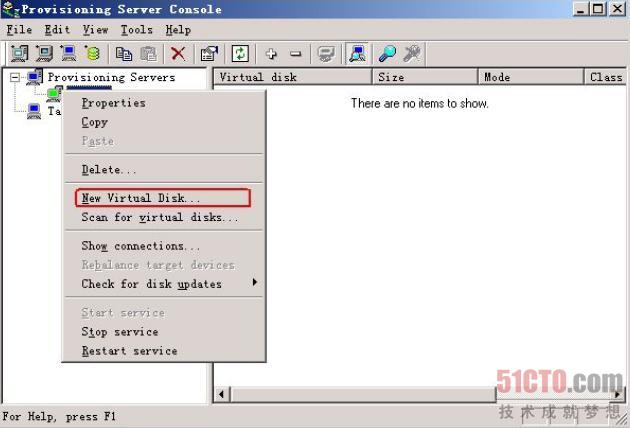The width and height of the screenshot is (630, 428).
Task: Open the Tools menu
Action: click(x=137, y=30)
